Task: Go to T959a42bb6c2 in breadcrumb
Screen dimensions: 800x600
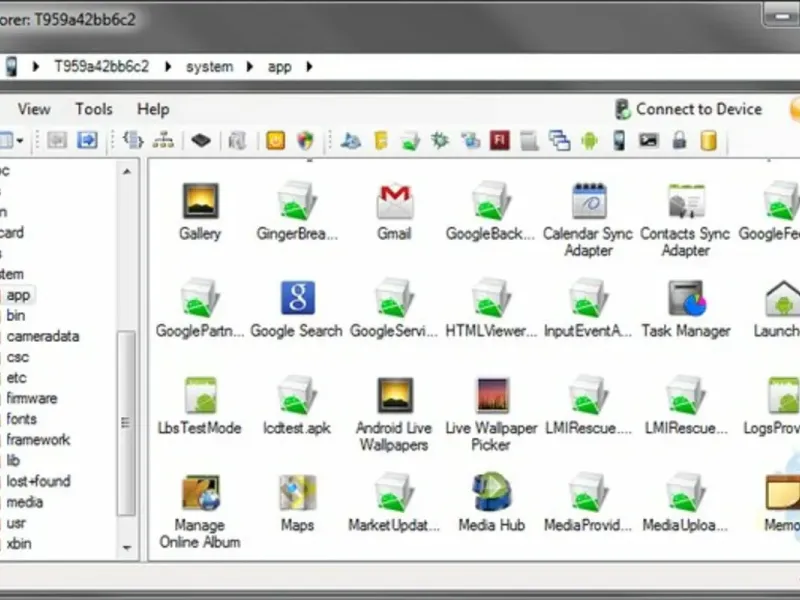Action: (102, 67)
